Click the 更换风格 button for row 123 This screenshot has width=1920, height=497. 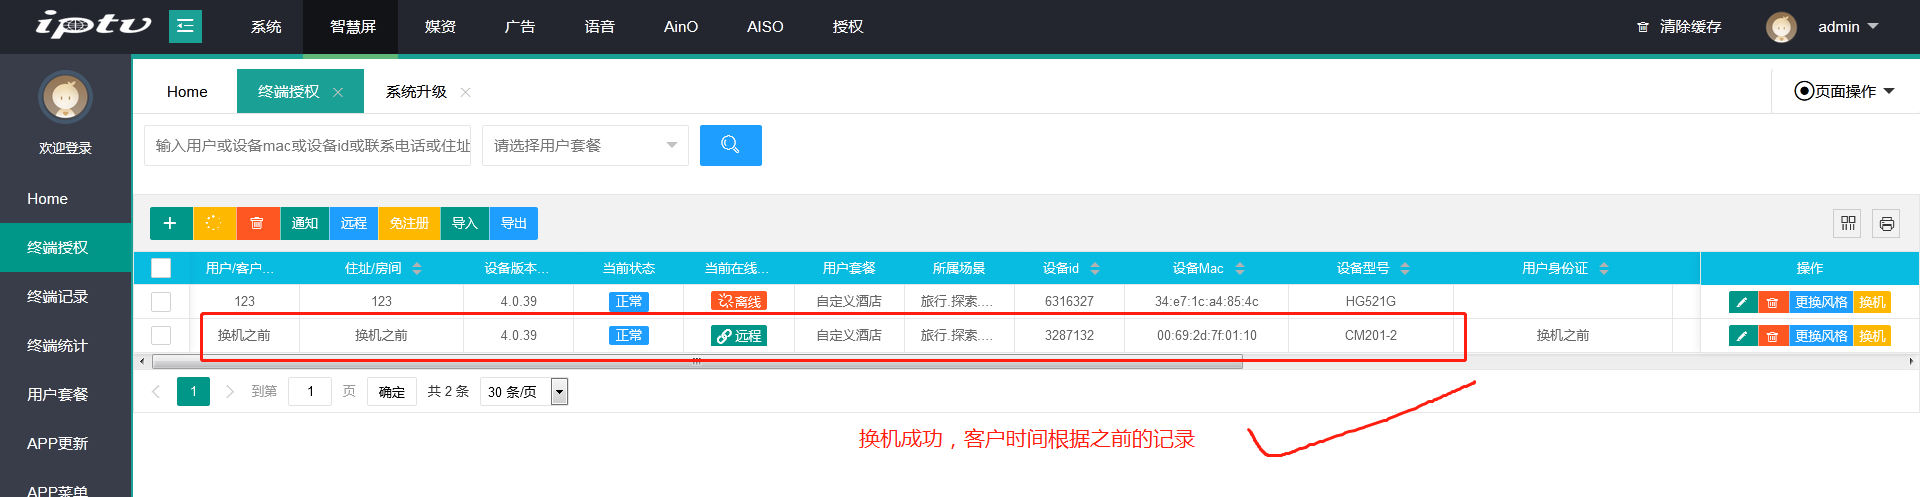[x=1820, y=302]
